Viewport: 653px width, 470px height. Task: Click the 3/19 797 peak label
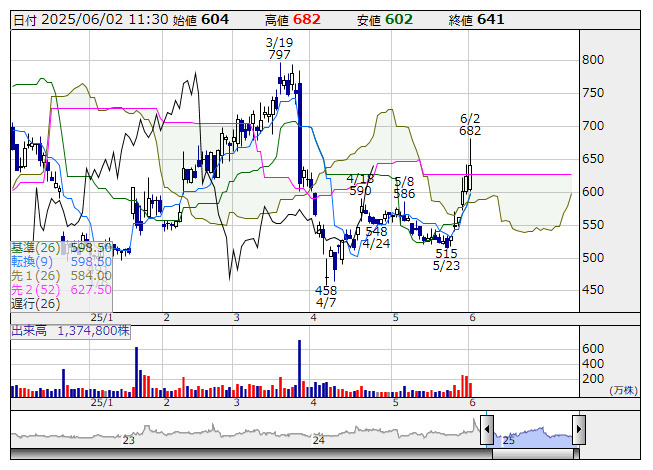tap(279, 48)
